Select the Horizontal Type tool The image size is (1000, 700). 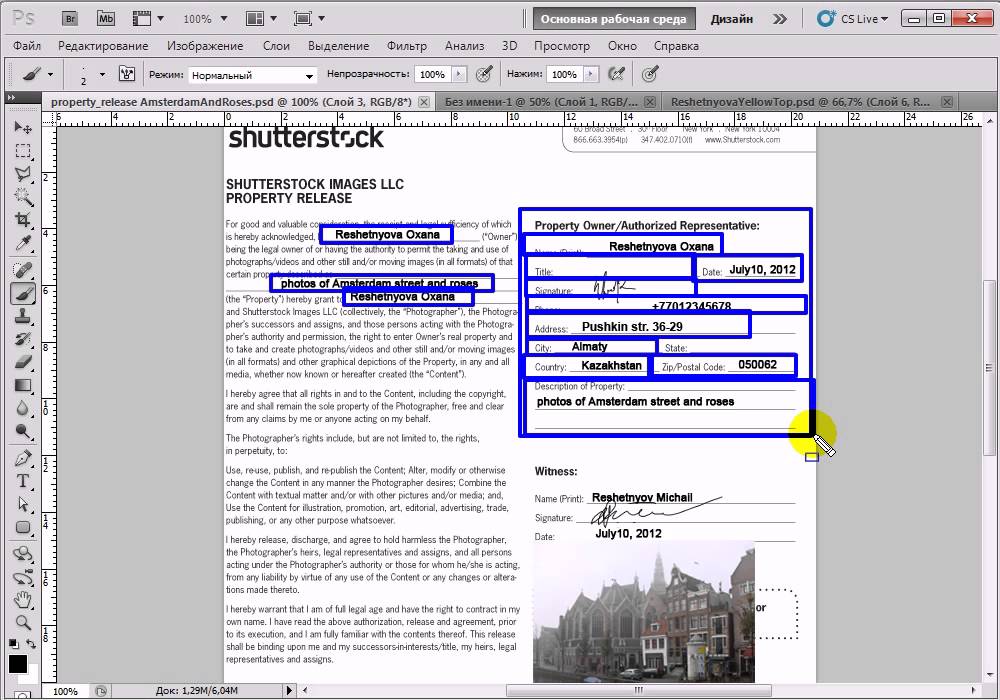point(23,481)
